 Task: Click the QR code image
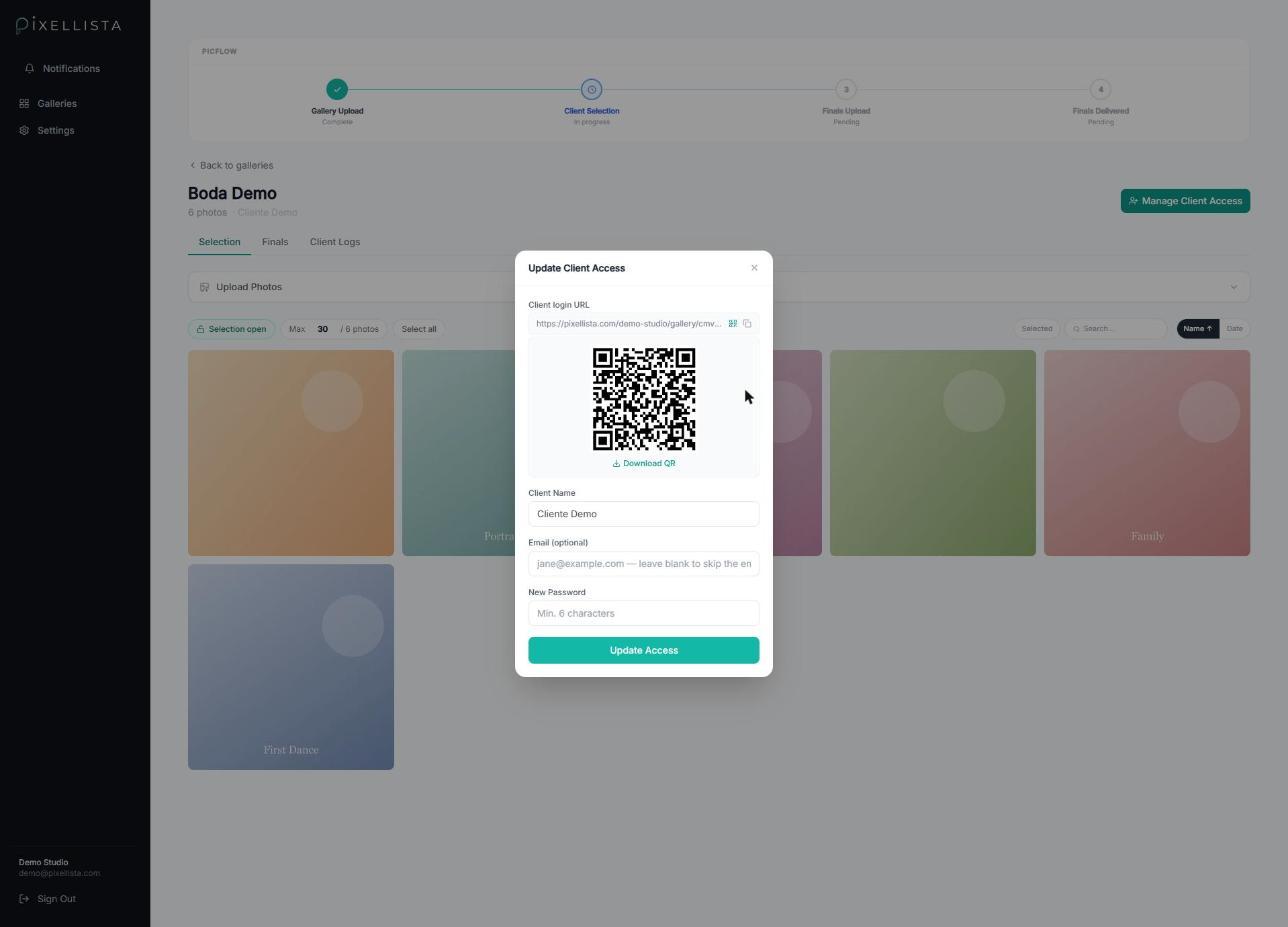click(x=644, y=399)
